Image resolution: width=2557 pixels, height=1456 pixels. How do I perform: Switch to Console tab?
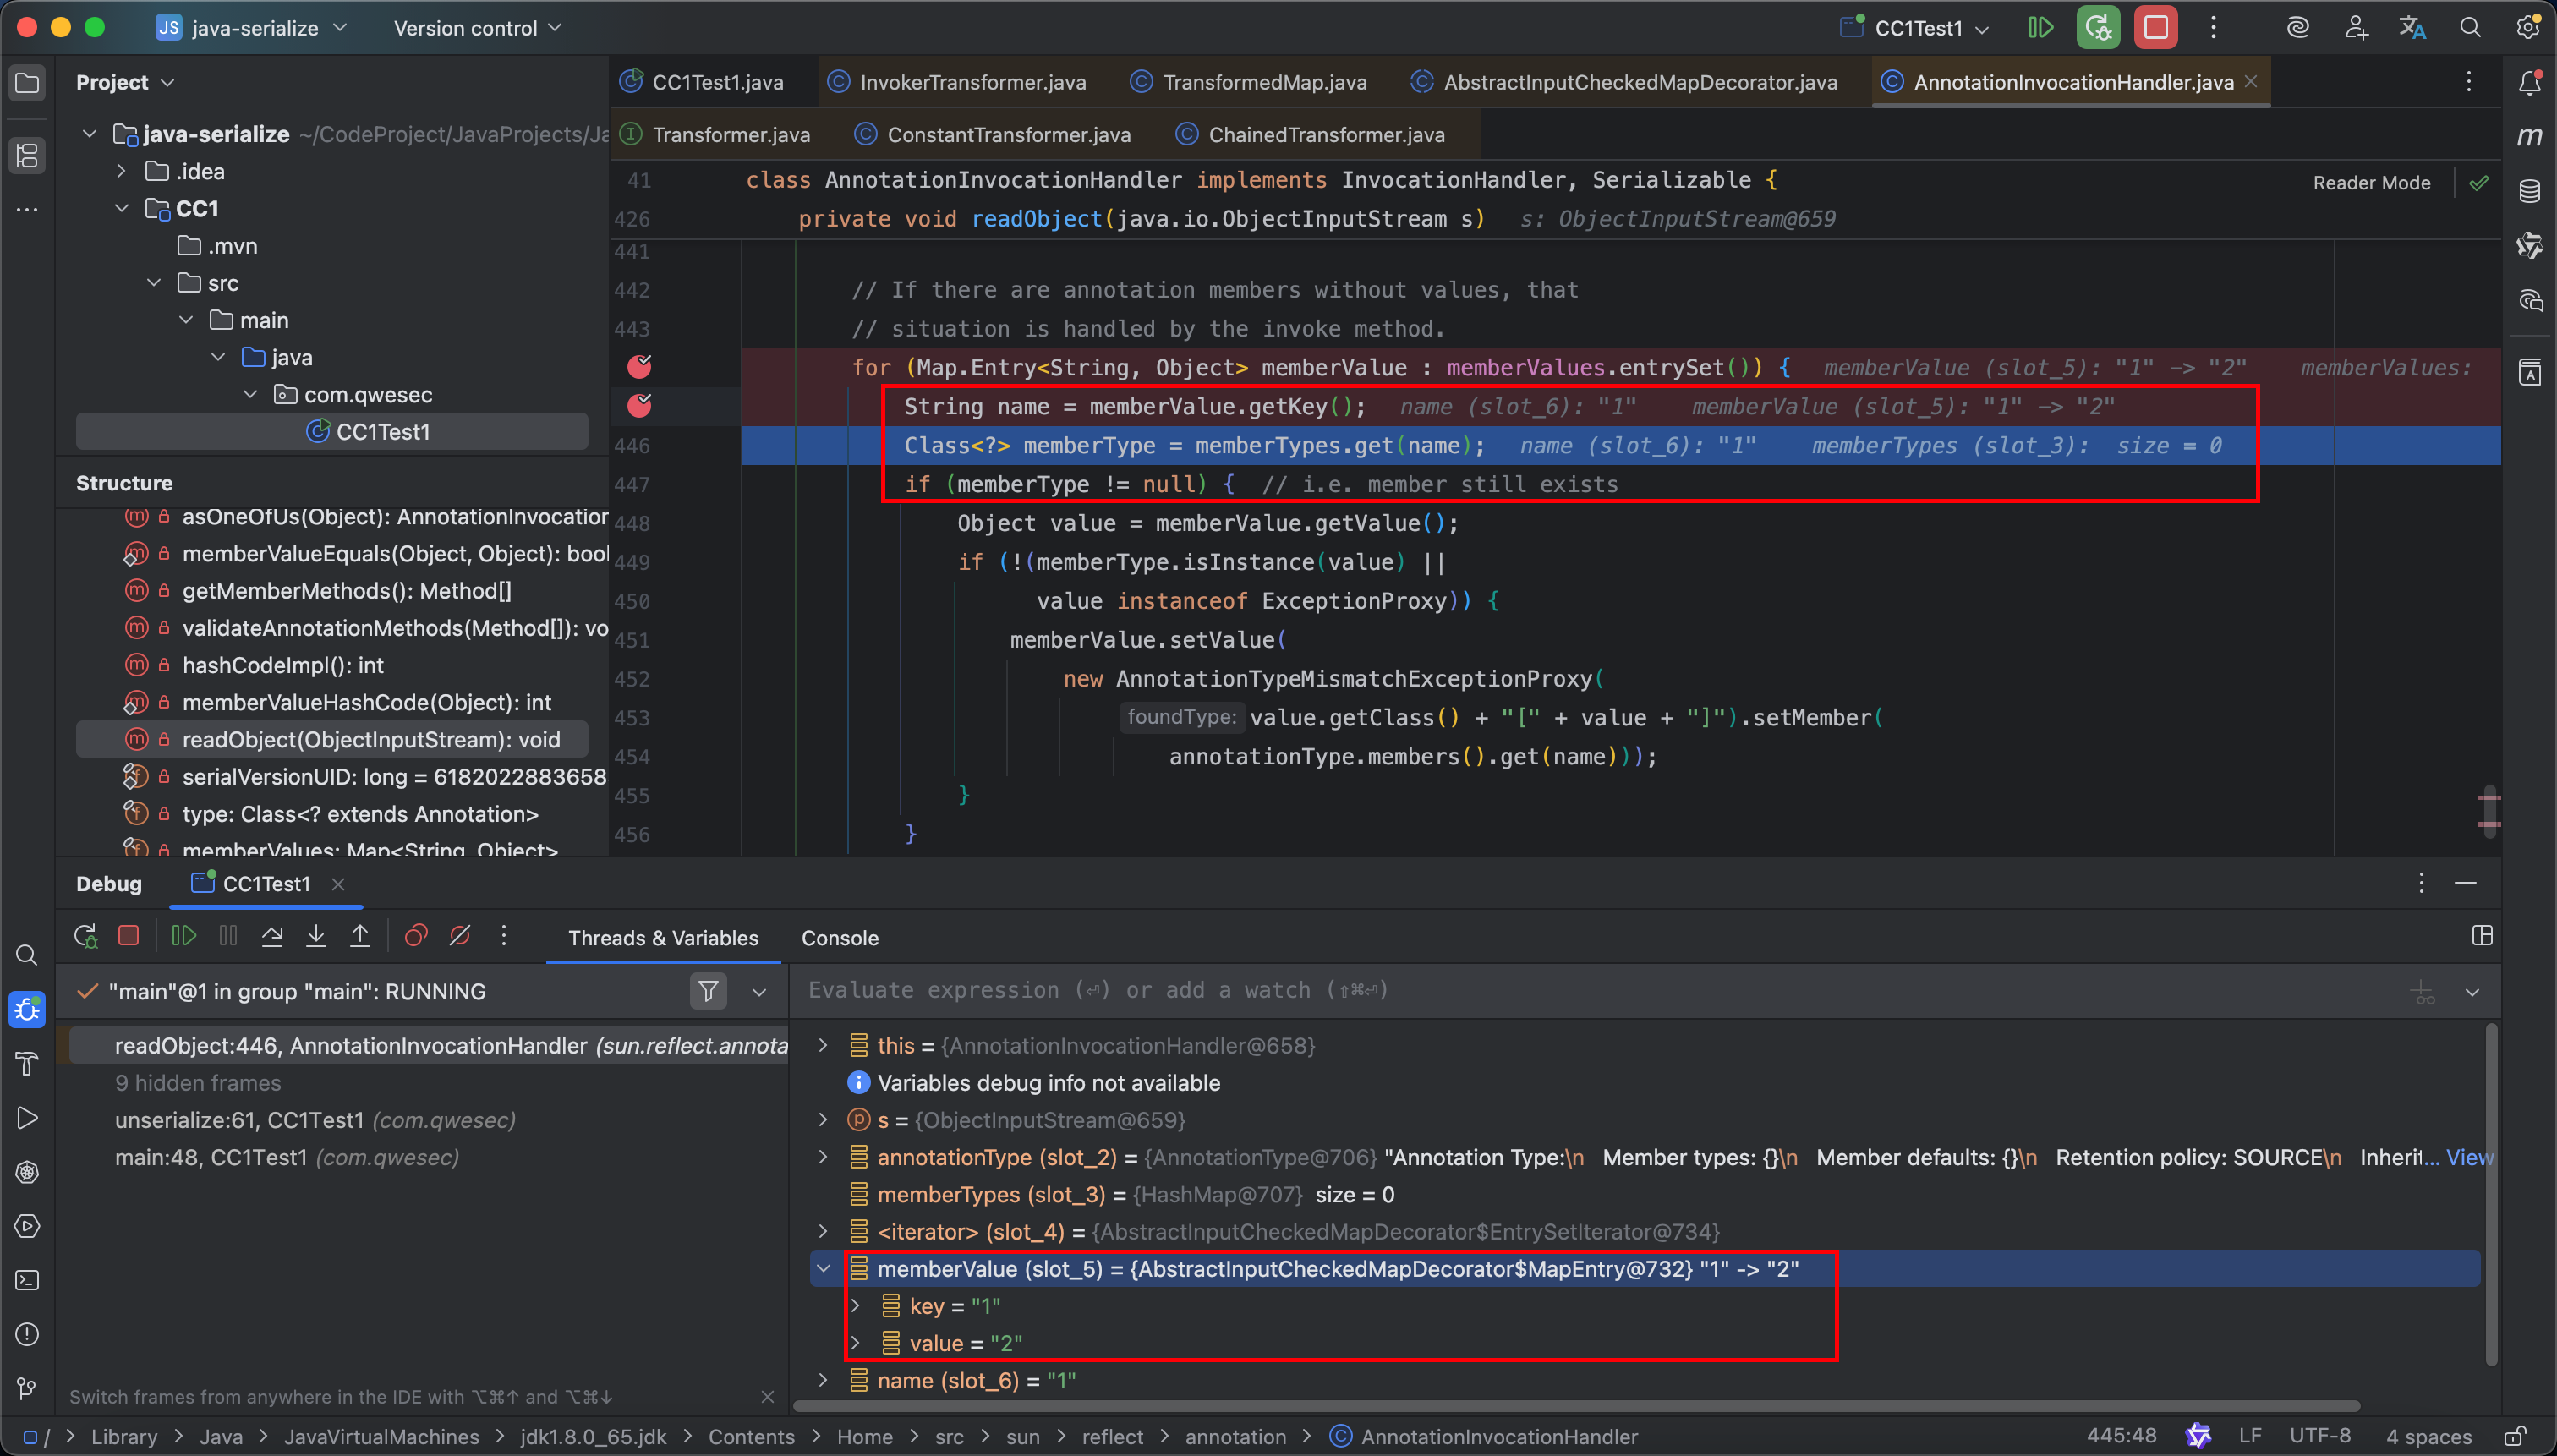click(x=839, y=938)
